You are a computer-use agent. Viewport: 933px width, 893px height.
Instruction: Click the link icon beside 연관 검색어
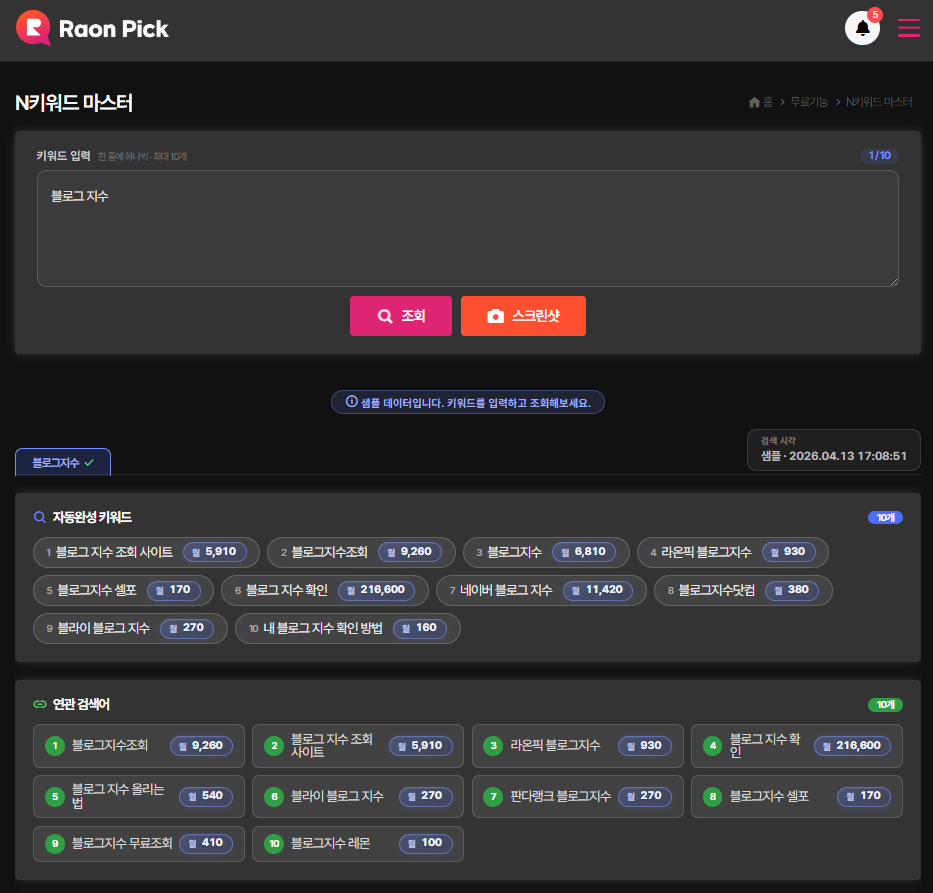coord(40,704)
